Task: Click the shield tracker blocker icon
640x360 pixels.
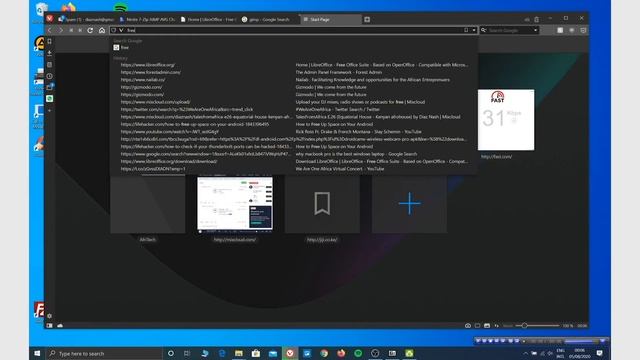Action: [x=114, y=30]
